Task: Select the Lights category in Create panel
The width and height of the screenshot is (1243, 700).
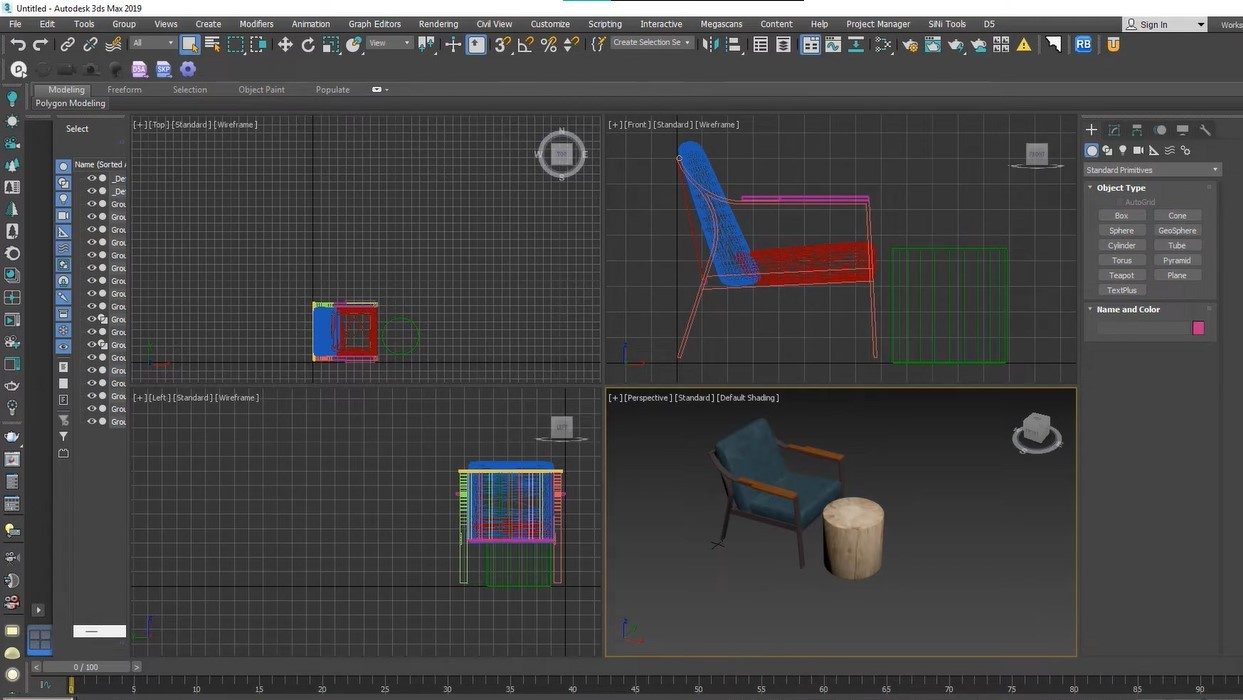Action: 1123,150
